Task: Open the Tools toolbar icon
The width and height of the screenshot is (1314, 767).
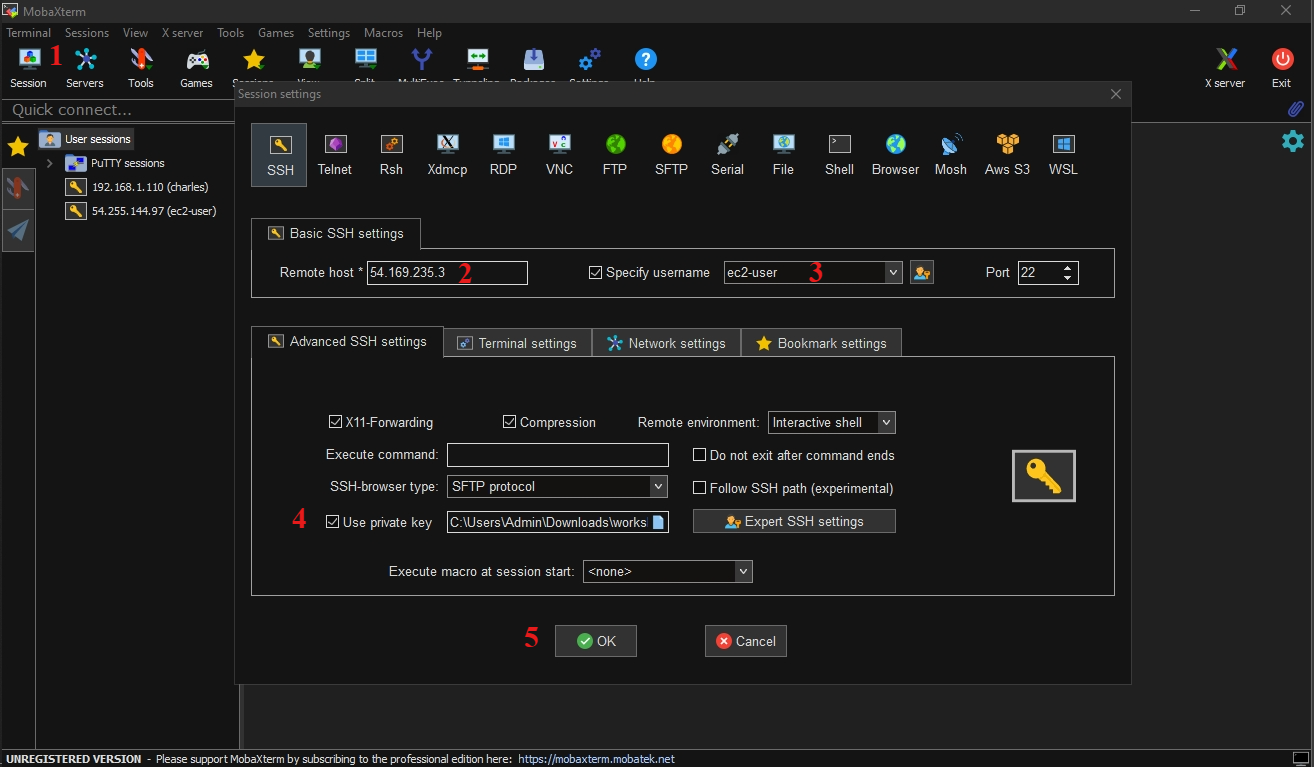Action: [141, 67]
